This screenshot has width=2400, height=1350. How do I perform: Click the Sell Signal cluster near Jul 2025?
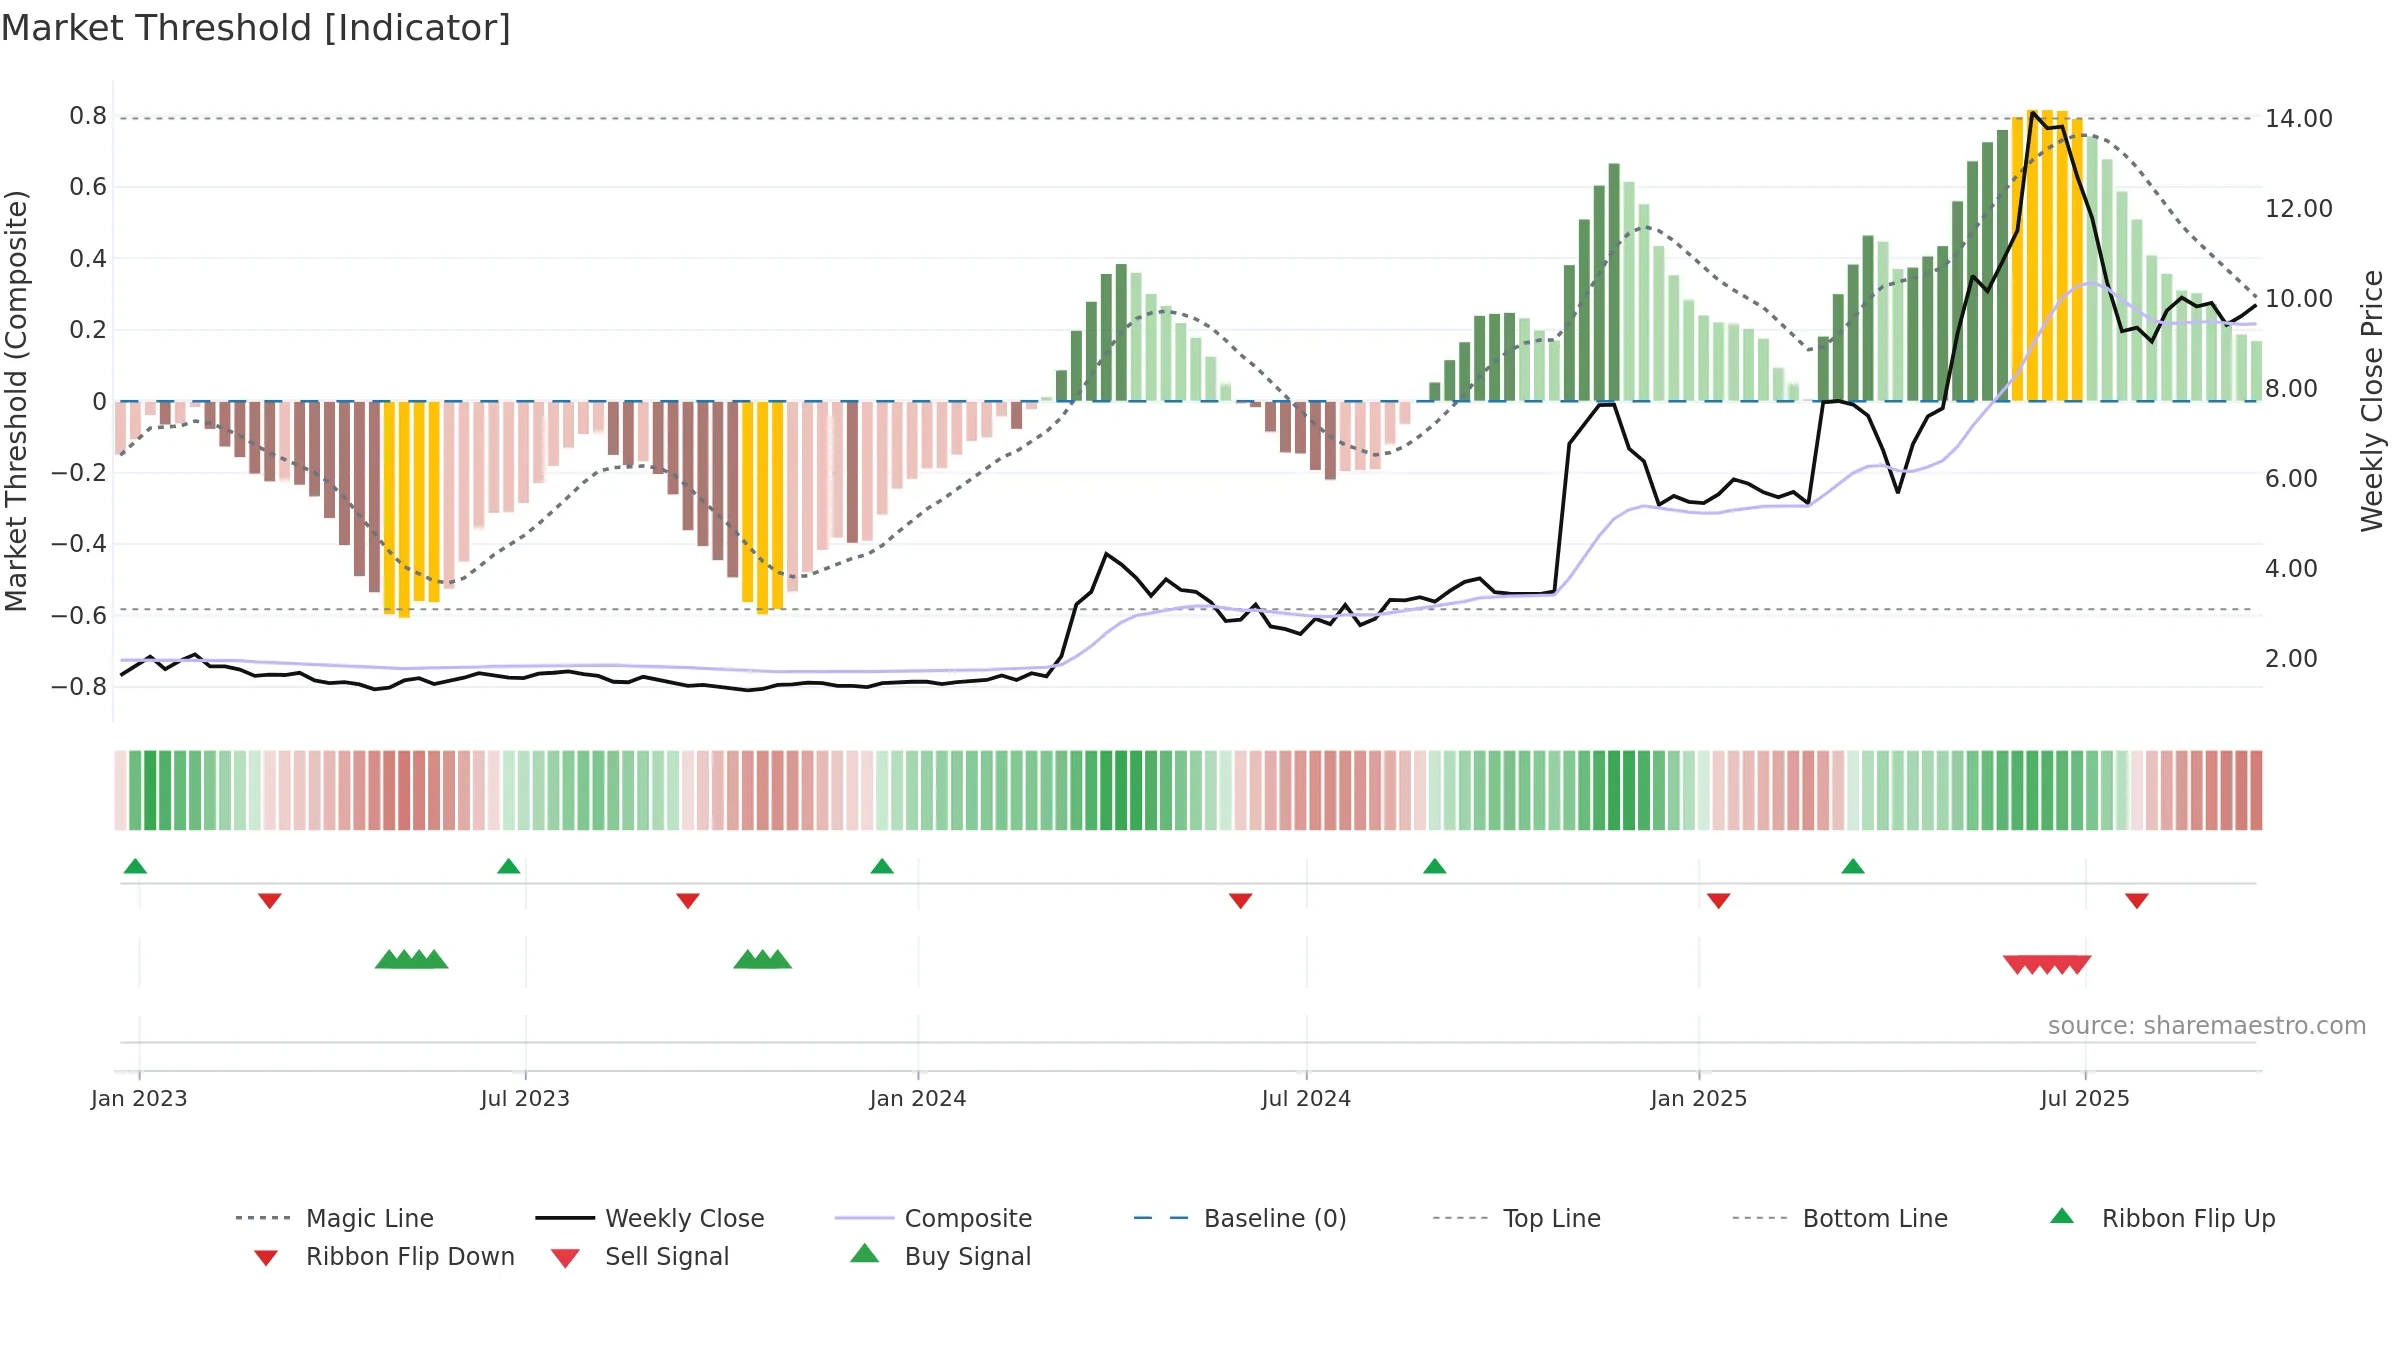[x=2047, y=965]
